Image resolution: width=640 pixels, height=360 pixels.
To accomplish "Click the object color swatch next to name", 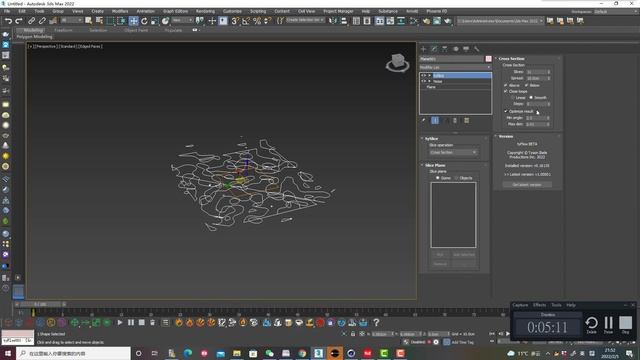I will click(x=488, y=59).
